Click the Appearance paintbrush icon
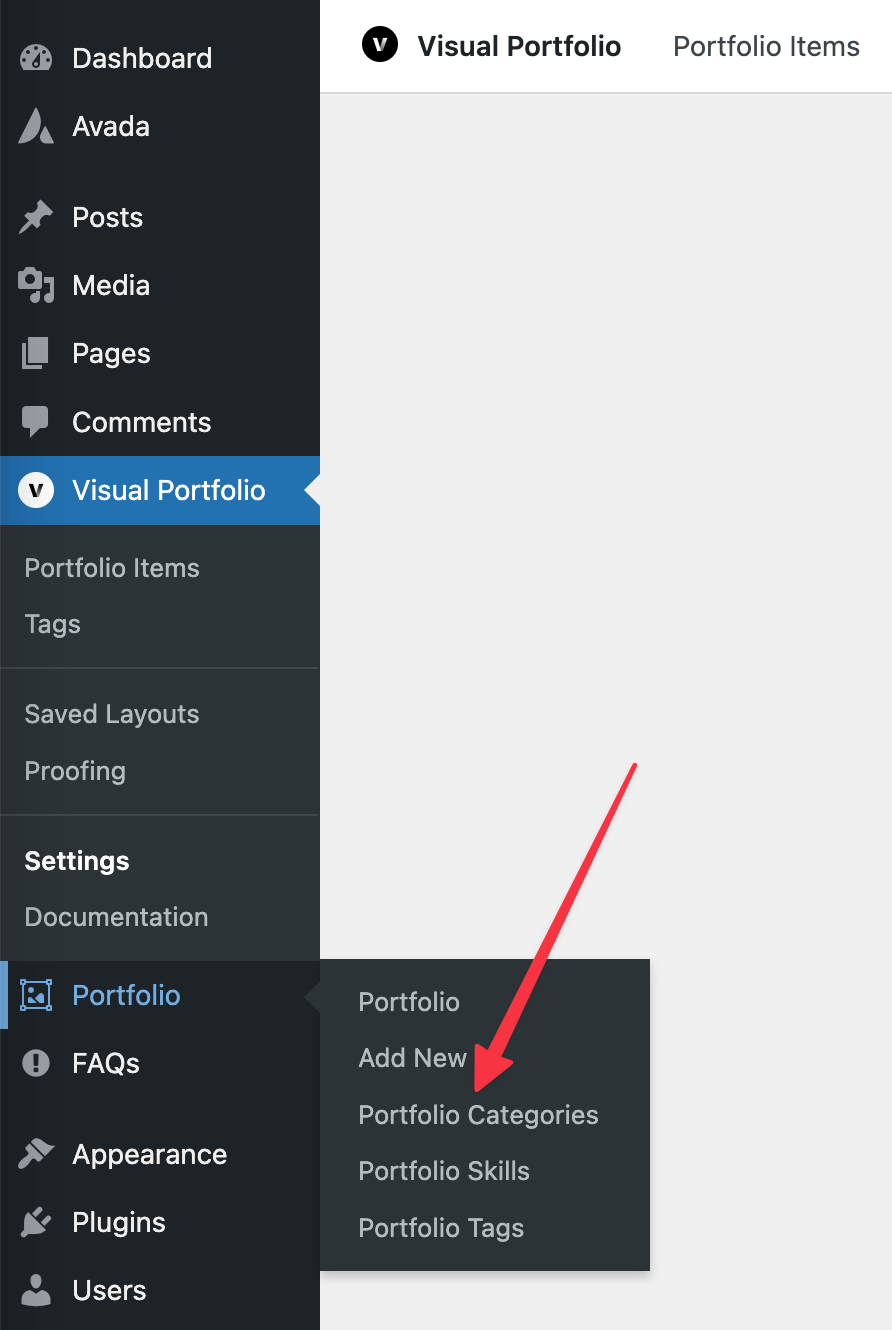Image resolution: width=892 pixels, height=1330 pixels. [x=36, y=1154]
